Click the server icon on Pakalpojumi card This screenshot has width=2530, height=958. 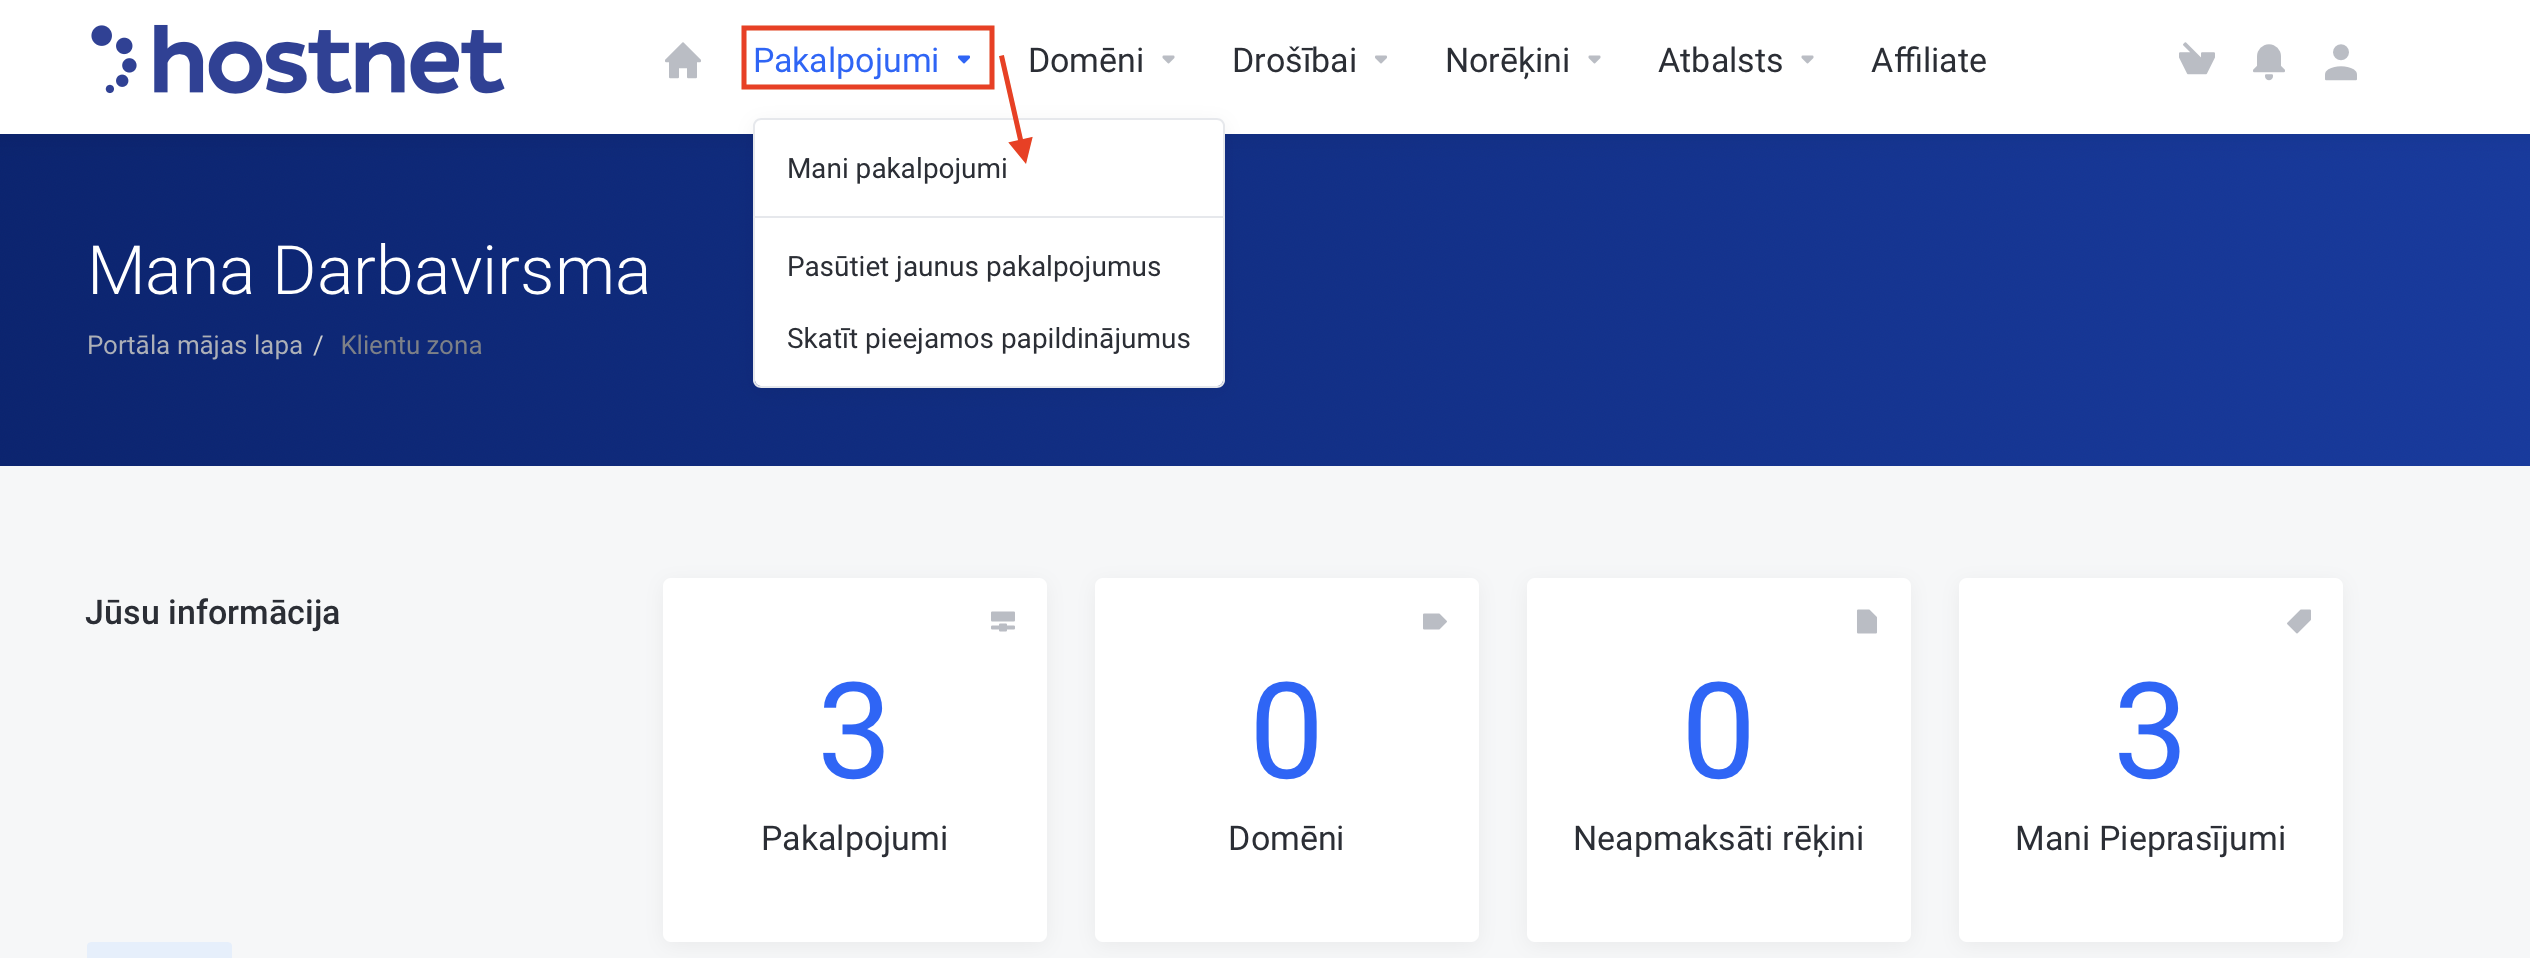[1002, 622]
